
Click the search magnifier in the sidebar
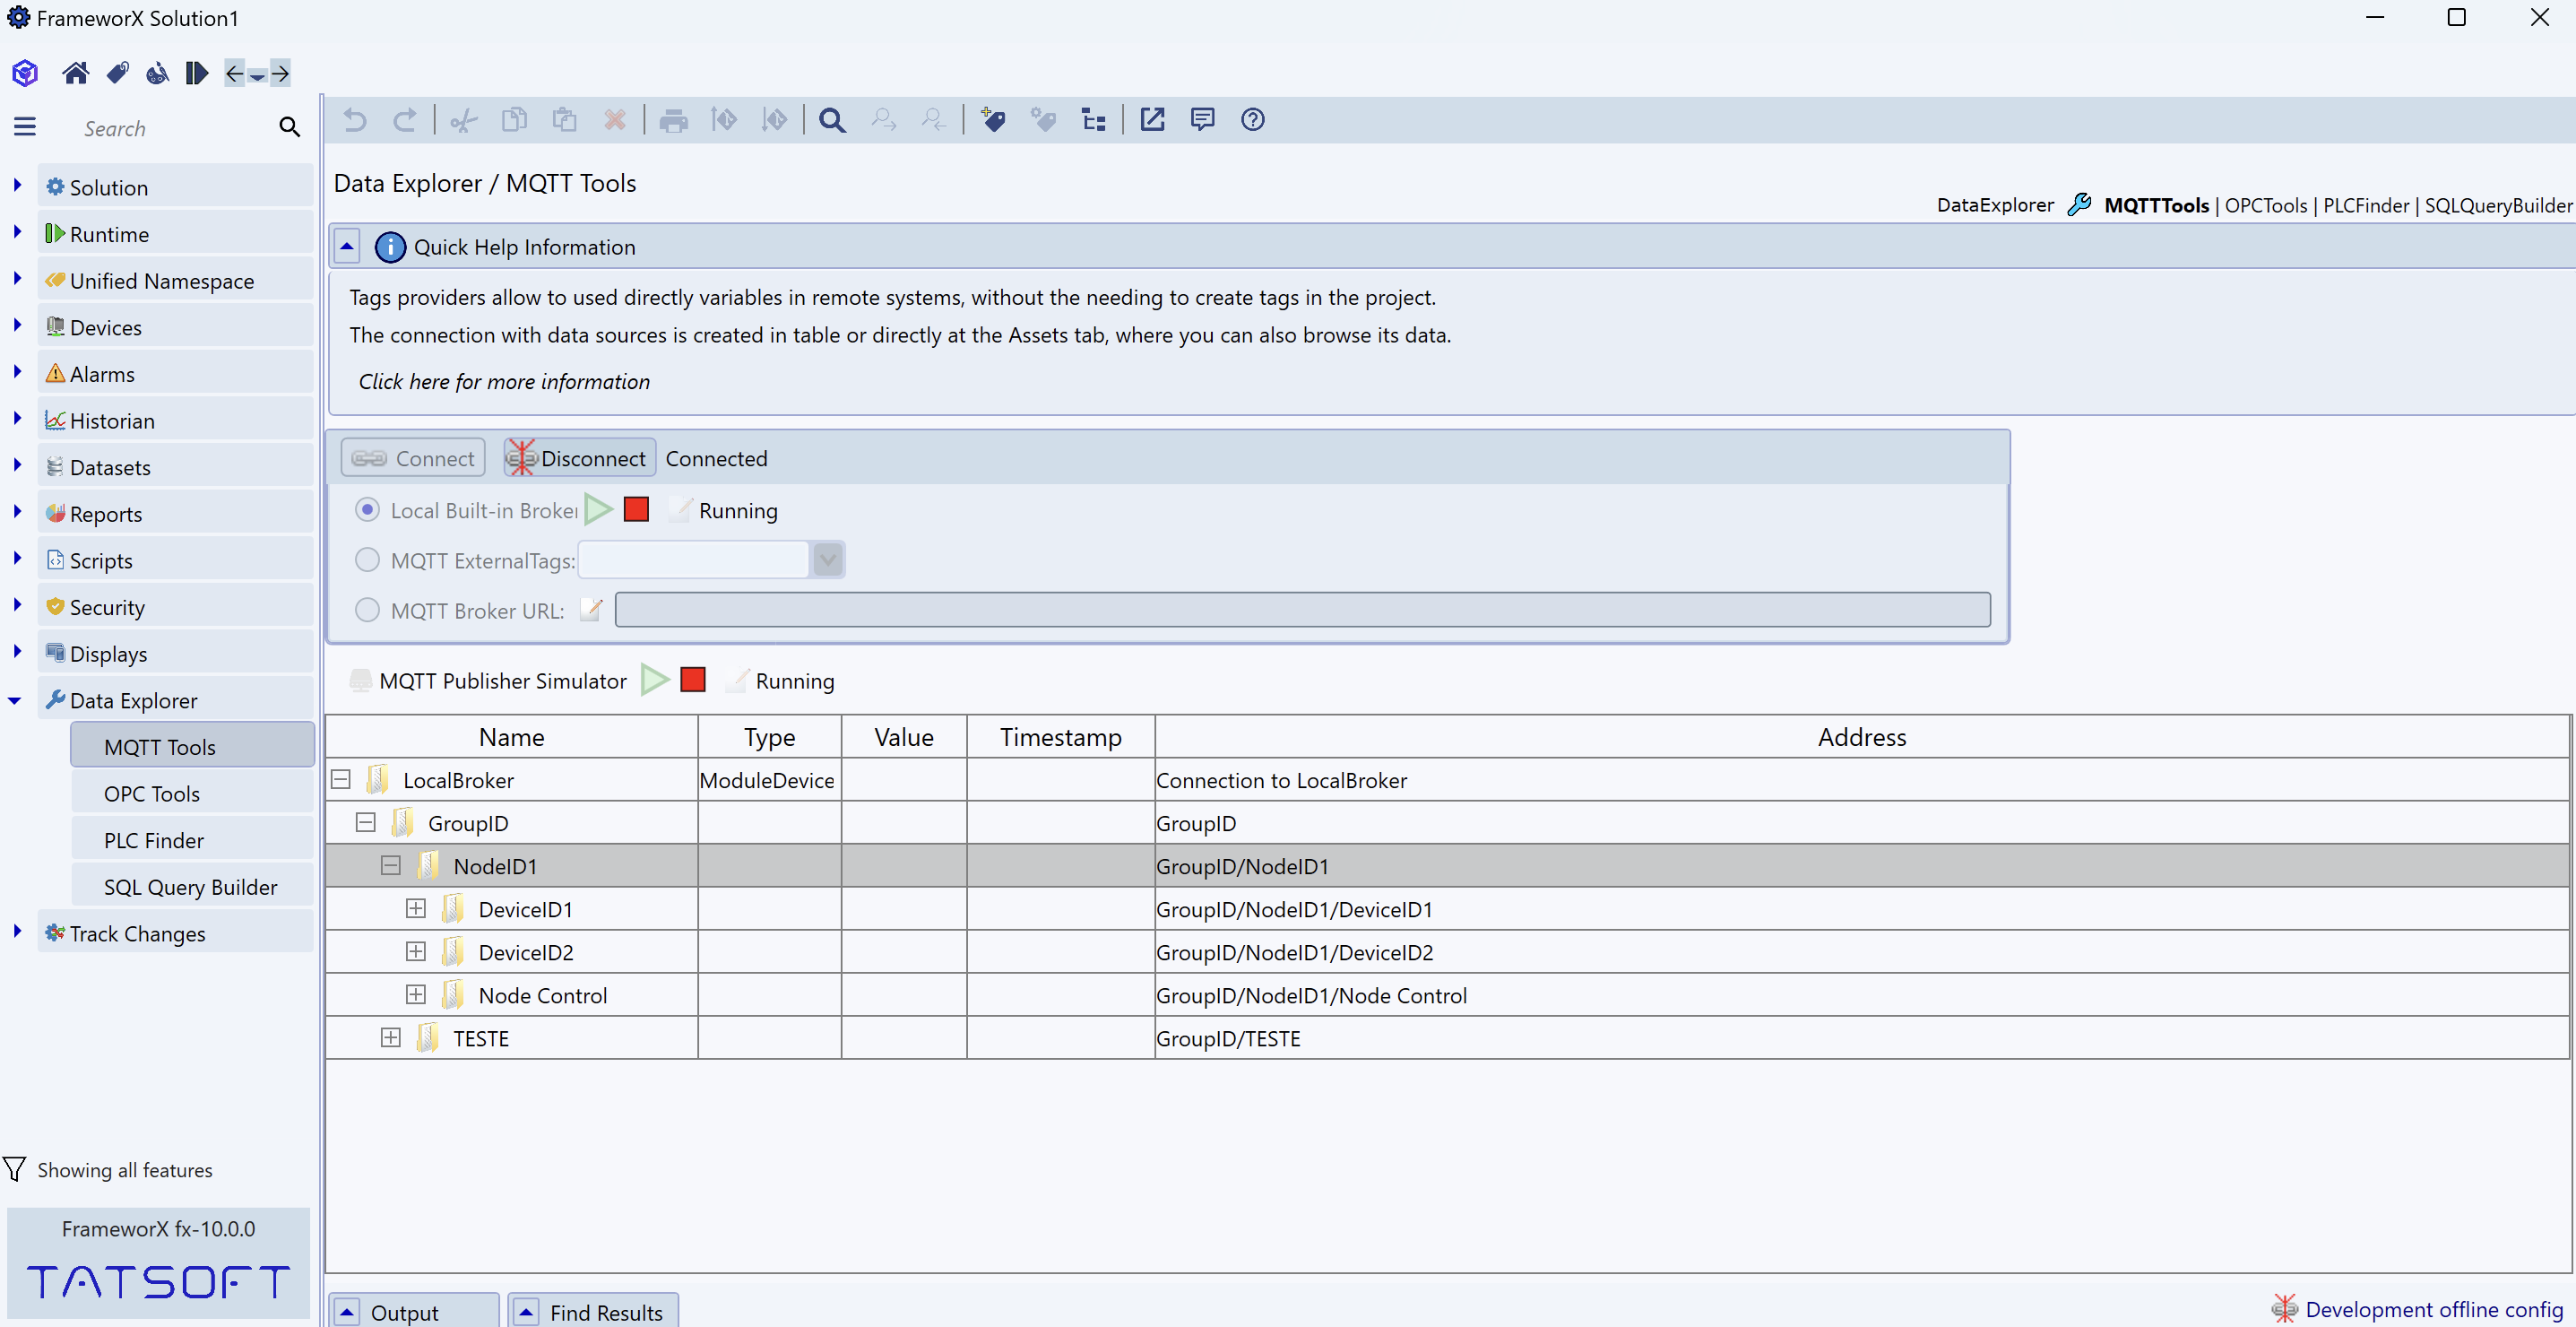(x=289, y=127)
